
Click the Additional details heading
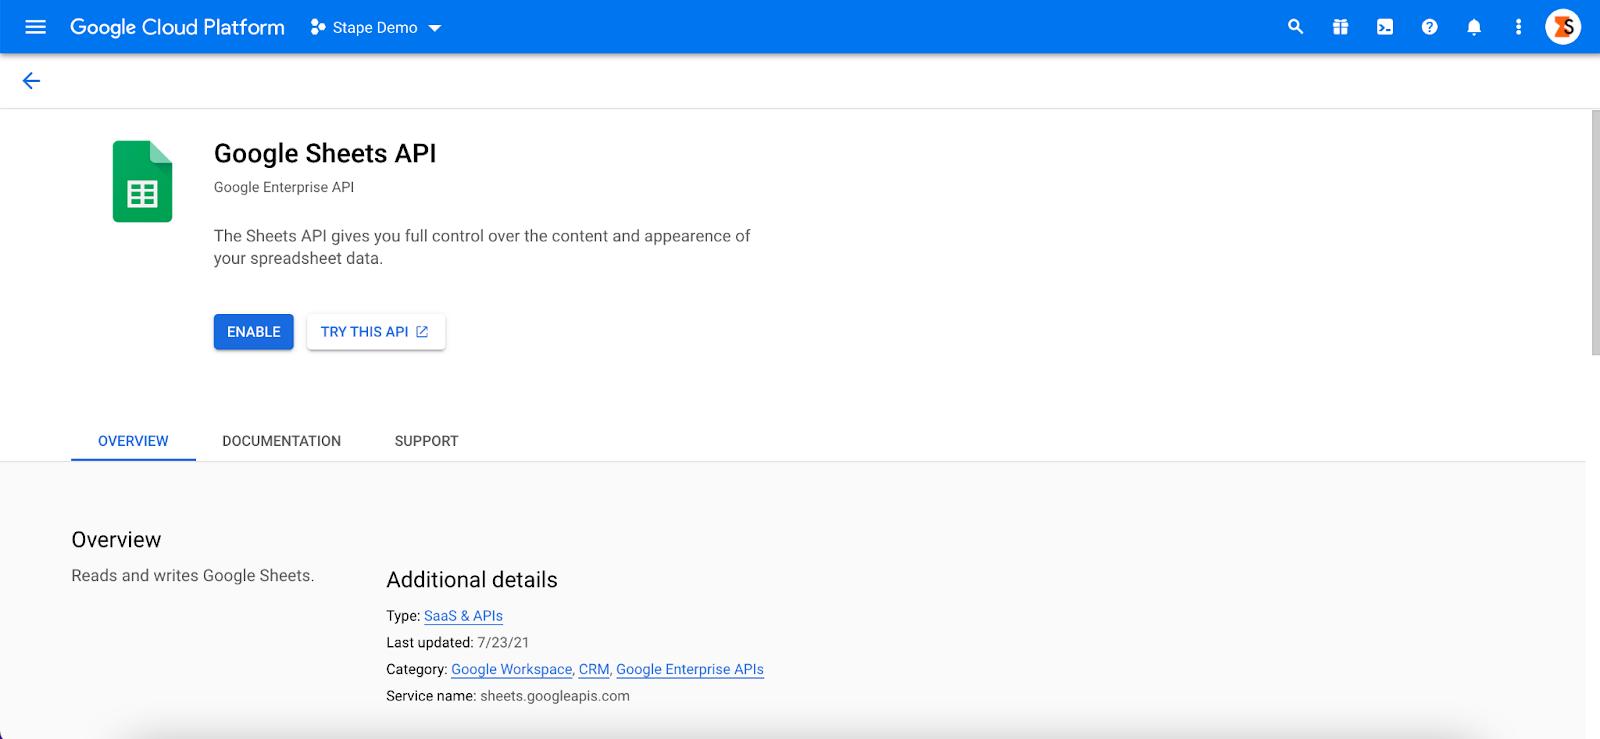click(x=472, y=580)
